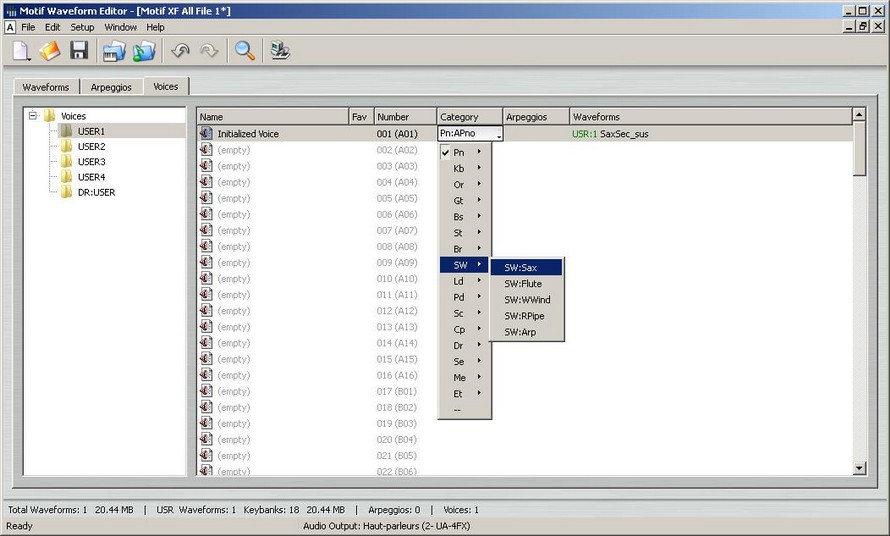Save with the floppy disk icon

point(79,51)
